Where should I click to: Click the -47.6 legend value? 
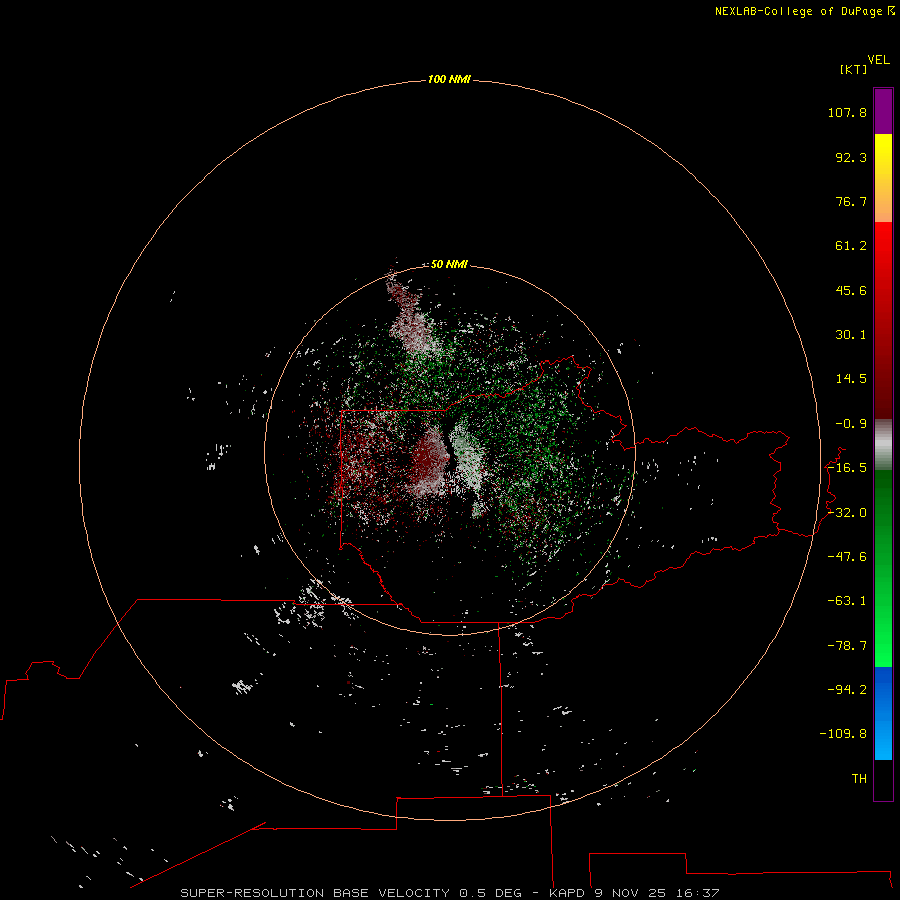point(847,557)
